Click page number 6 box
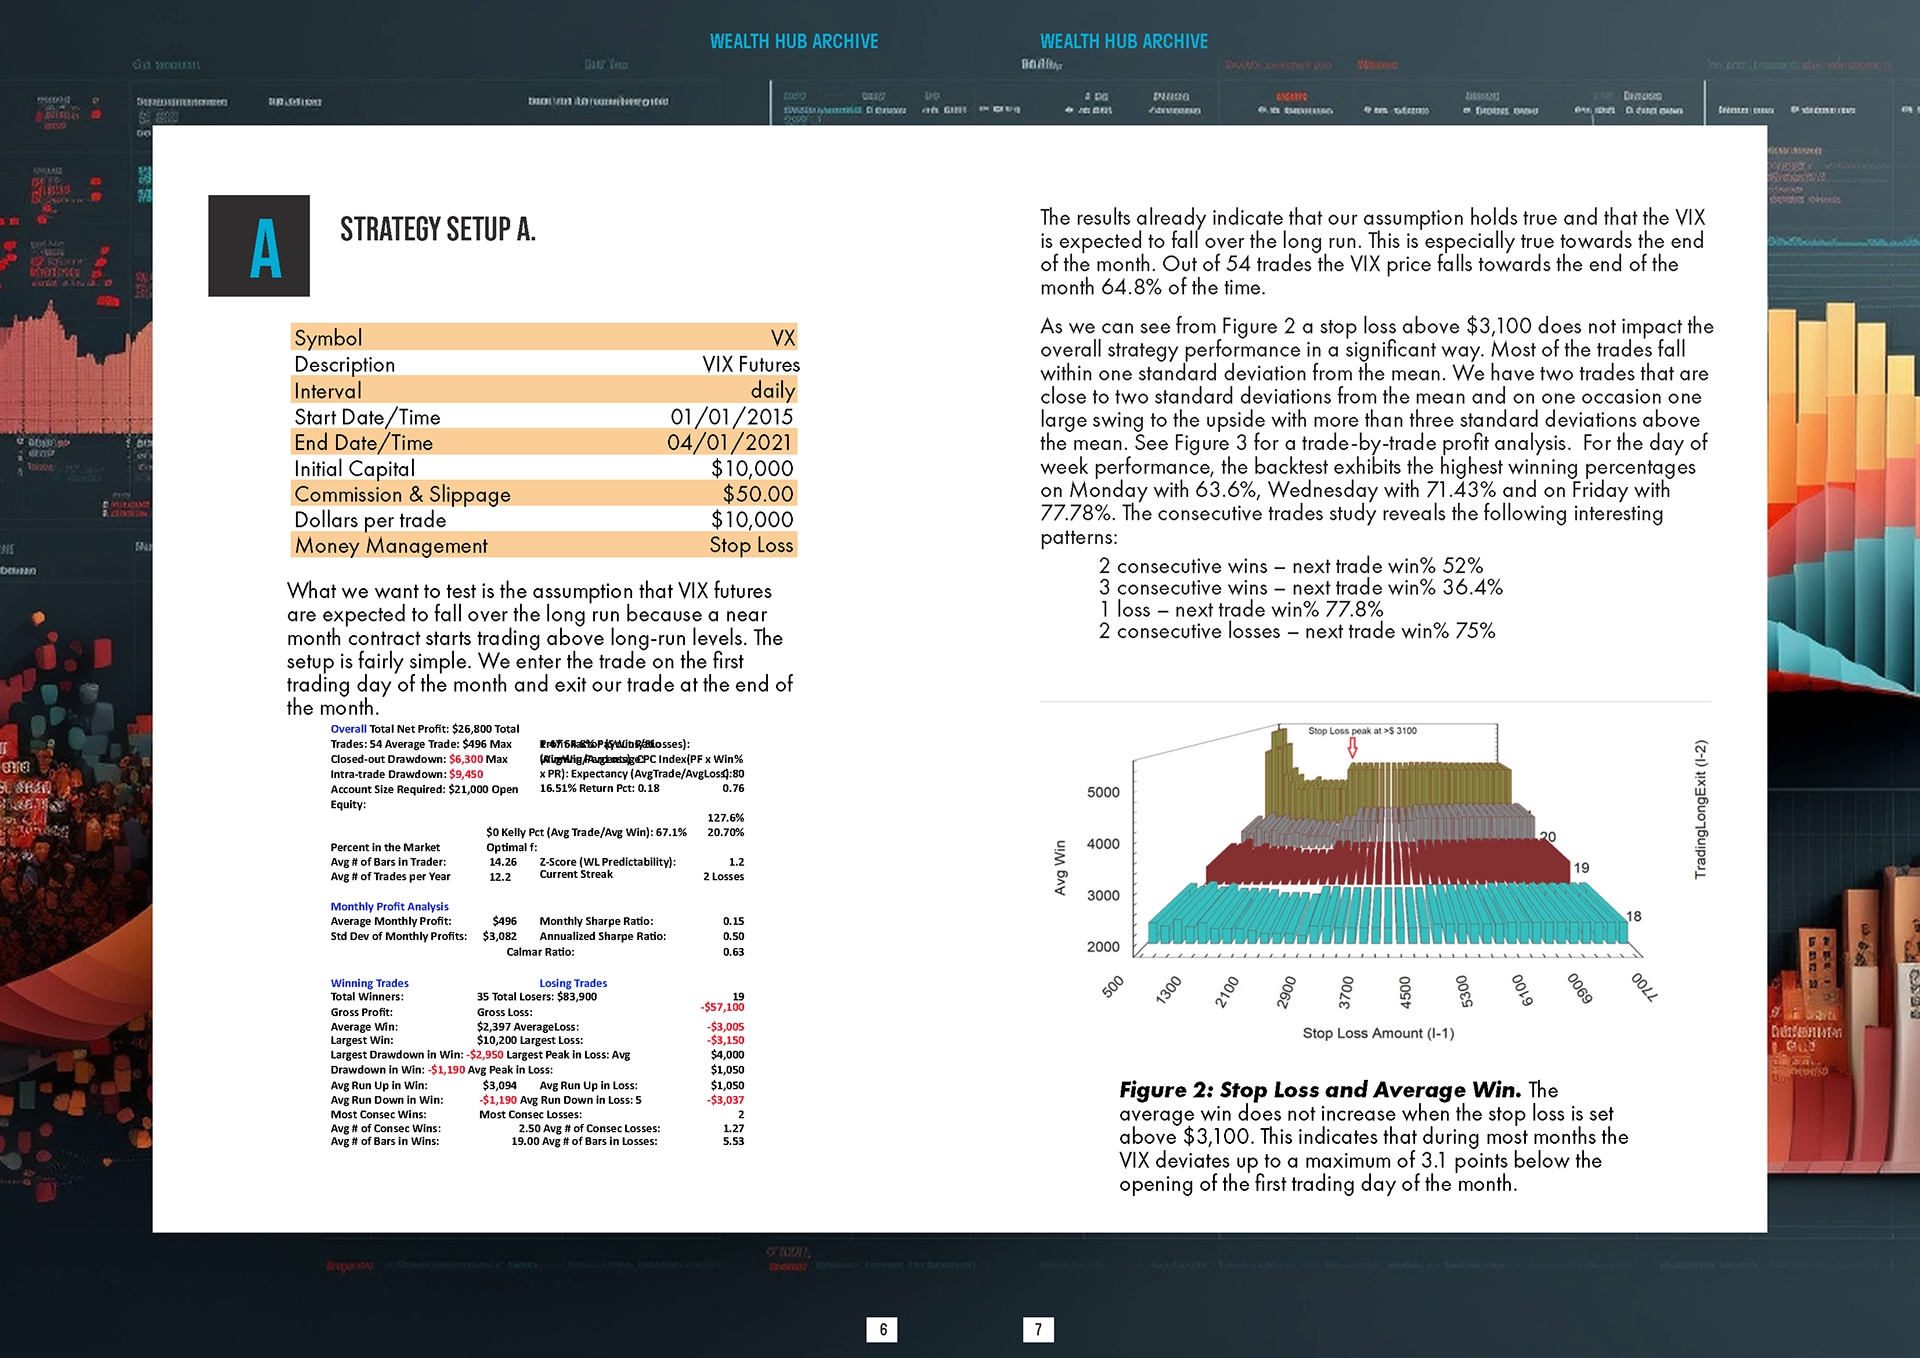Viewport: 1920px width, 1358px height. click(x=882, y=1329)
